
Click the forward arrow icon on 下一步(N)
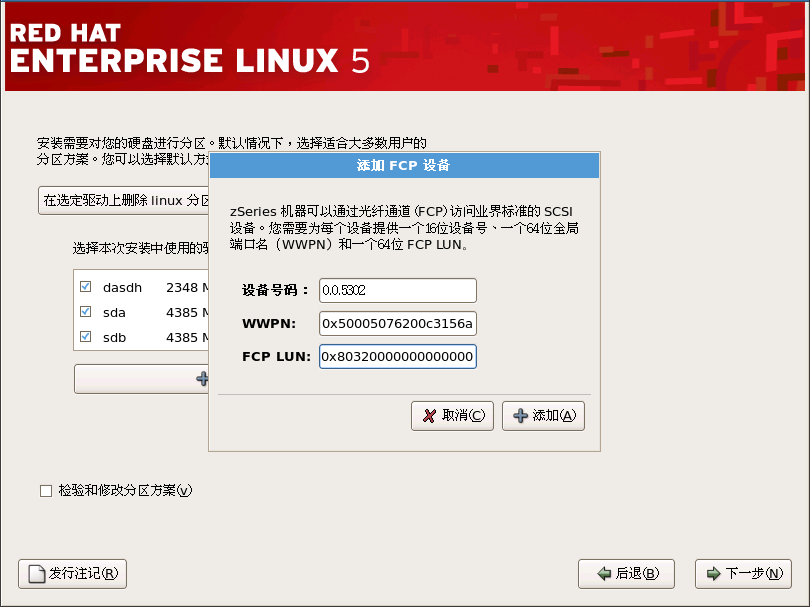713,573
